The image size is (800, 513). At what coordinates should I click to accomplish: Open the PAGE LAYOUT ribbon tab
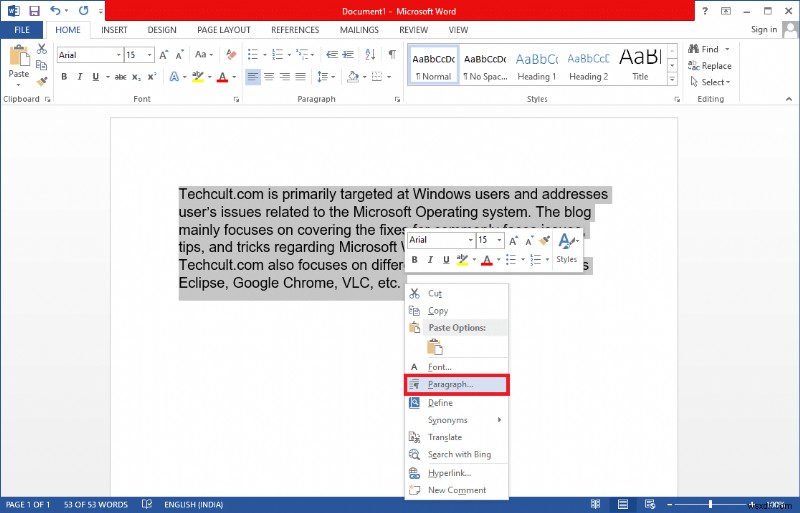pos(223,30)
